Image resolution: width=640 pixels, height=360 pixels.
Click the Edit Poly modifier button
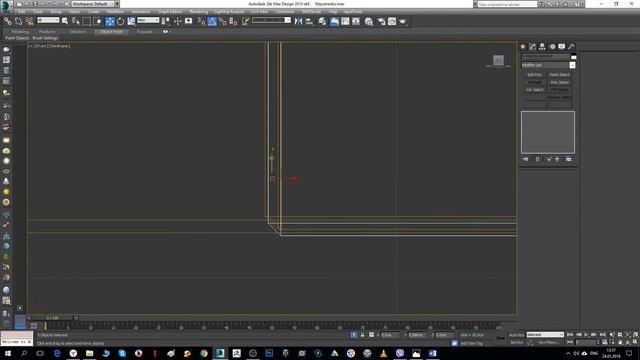tap(534, 75)
